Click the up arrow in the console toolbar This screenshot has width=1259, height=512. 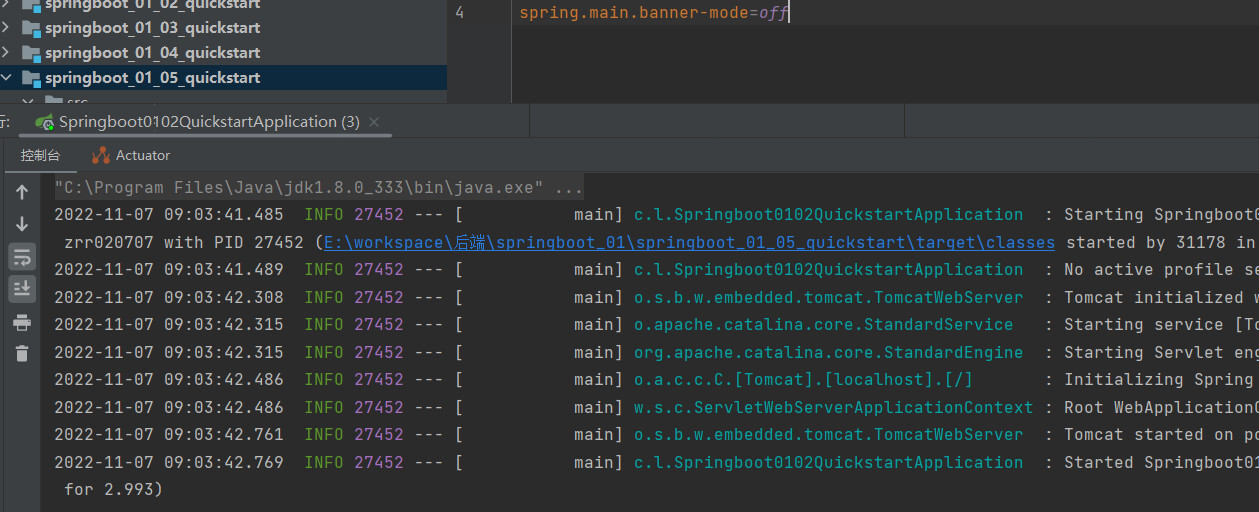pos(22,192)
